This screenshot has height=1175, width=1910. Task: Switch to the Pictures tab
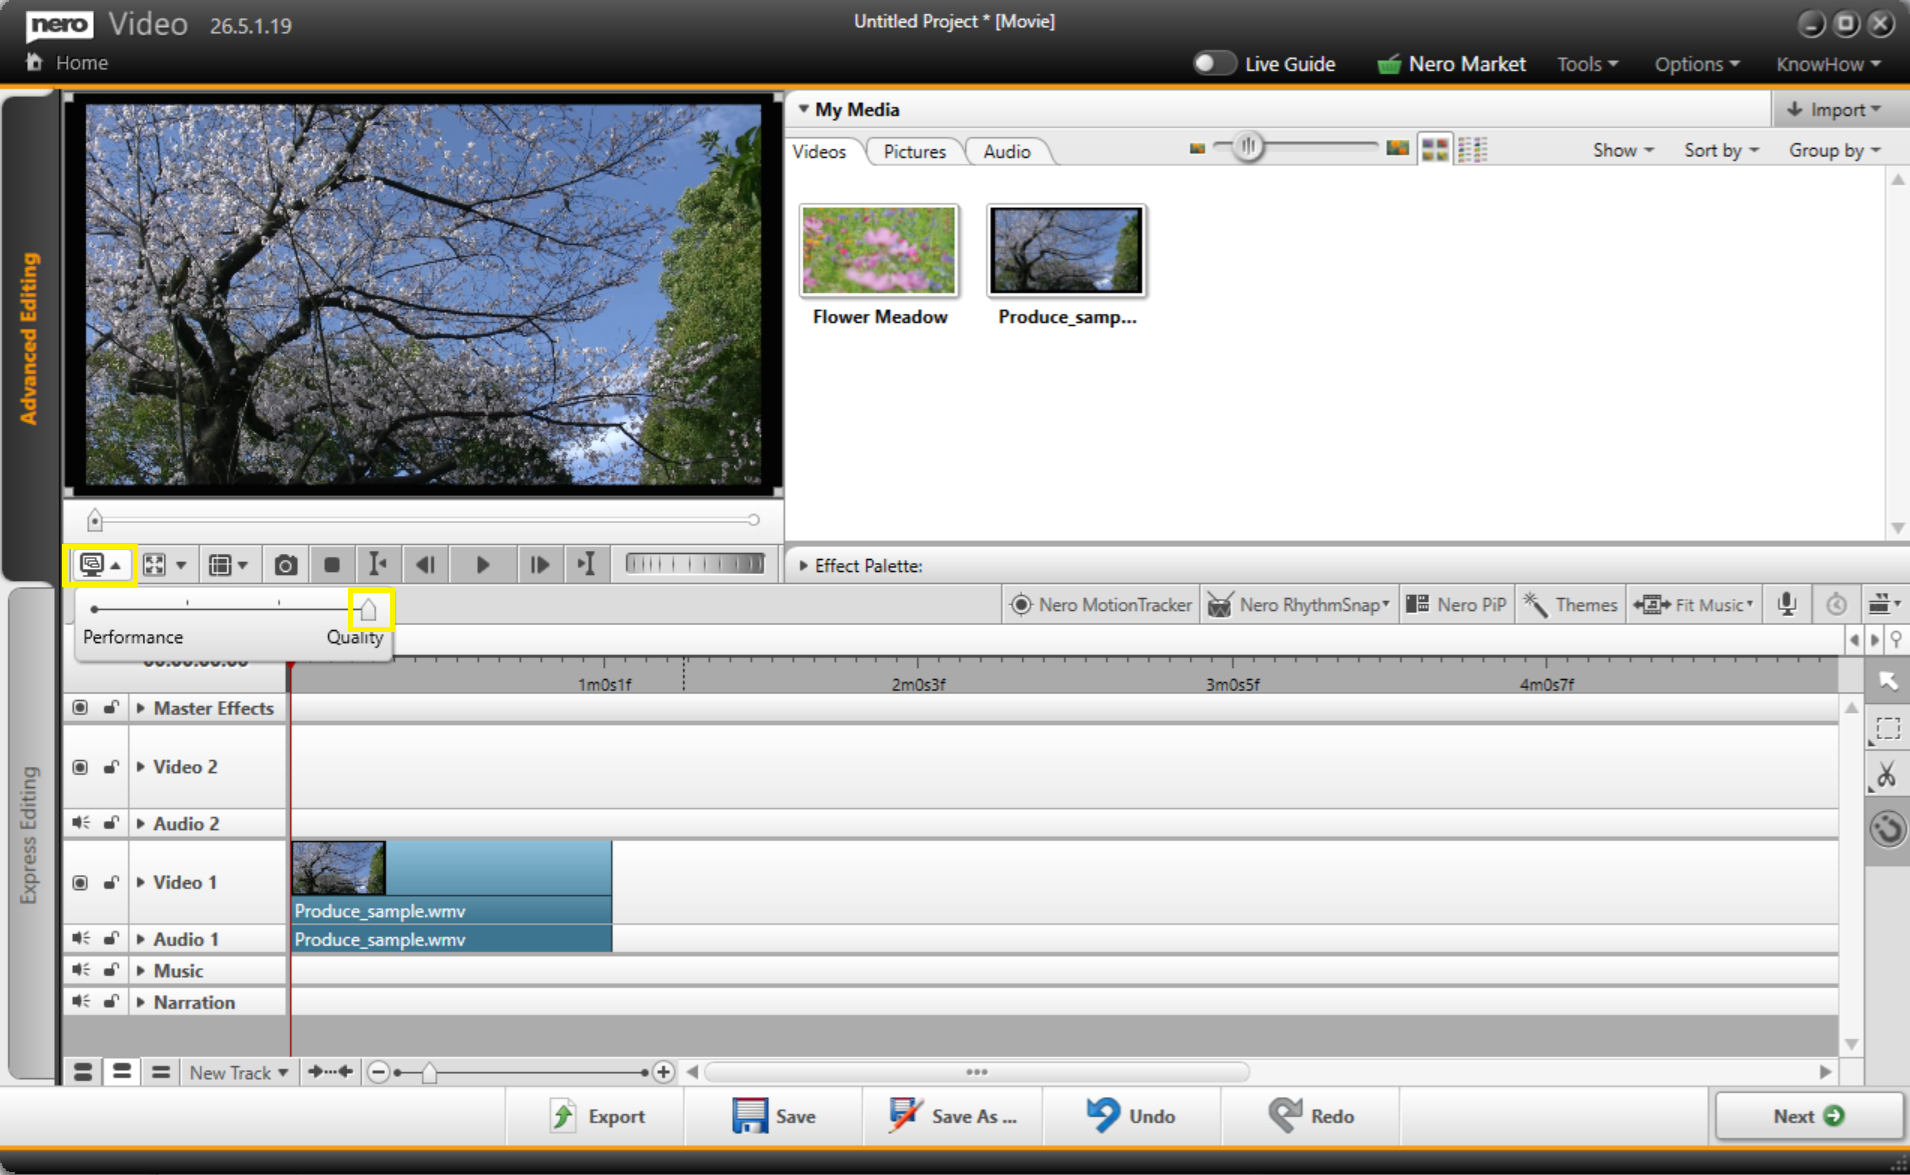[914, 151]
